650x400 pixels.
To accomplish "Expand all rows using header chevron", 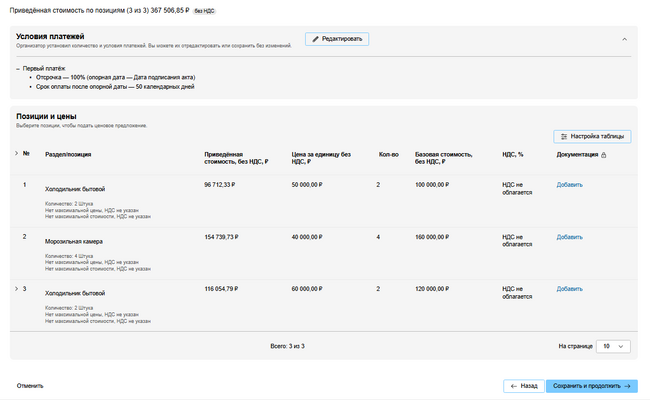I will click(16, 154).
